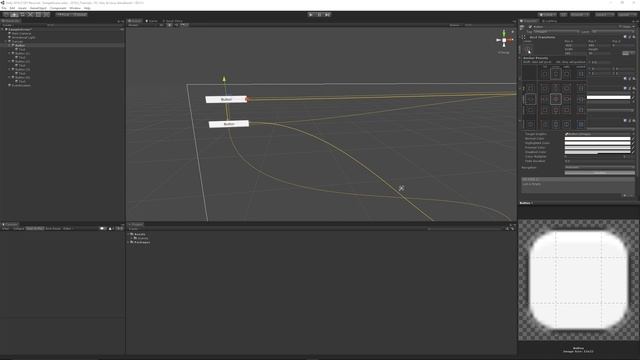Viewport: 640px width, 360px height.
Task: Choose the middle vertical anchor preset in left column
Action: click(x=530, y=99)
